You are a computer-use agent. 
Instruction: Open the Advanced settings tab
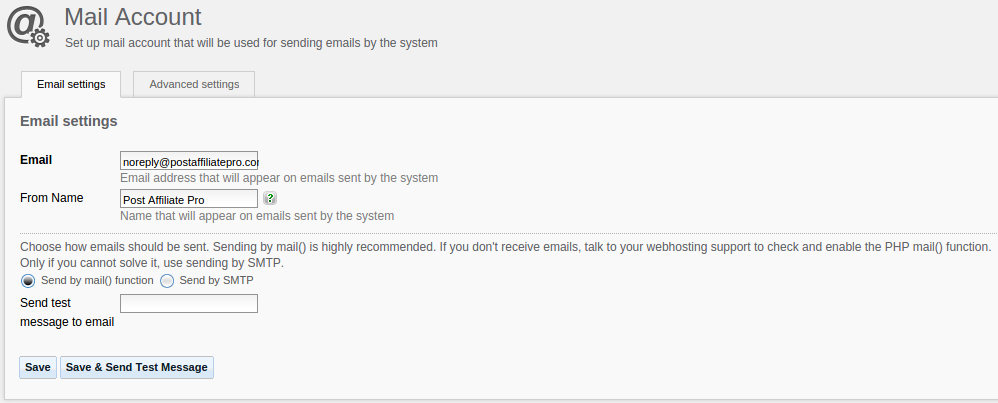(x=194, y=84)
